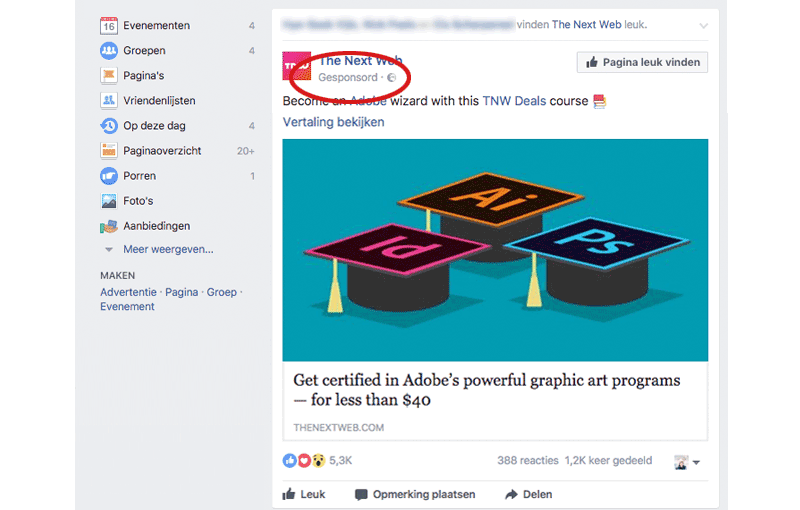Click the Evenement create link
The width and height of the screenshot is (800, 510).
127,307
